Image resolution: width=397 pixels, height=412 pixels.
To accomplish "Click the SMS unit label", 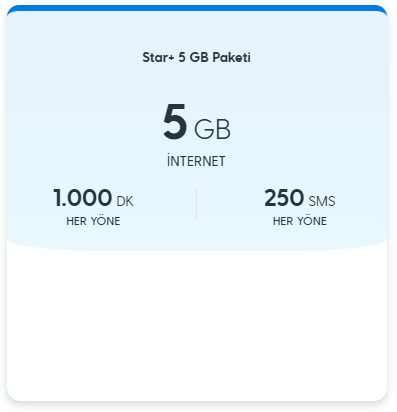I will click(x=322, y=201).
